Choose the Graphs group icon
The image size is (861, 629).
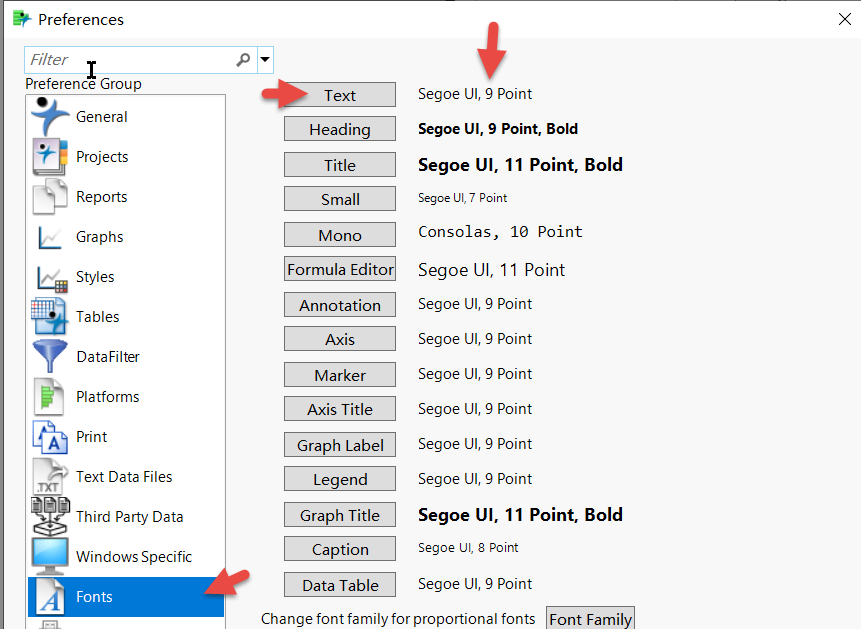pos(50,237)
